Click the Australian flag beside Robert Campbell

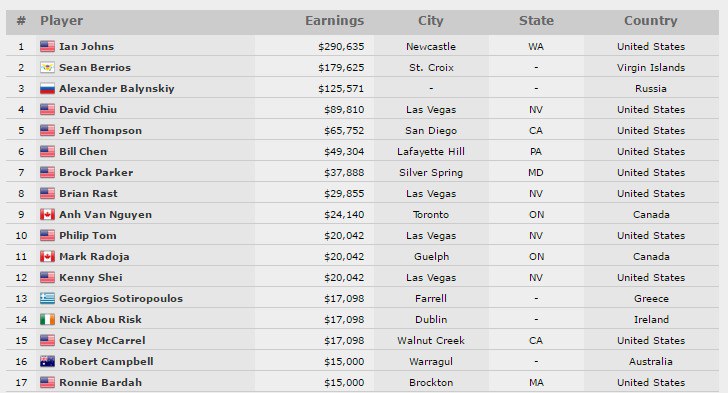pos(47,361)
